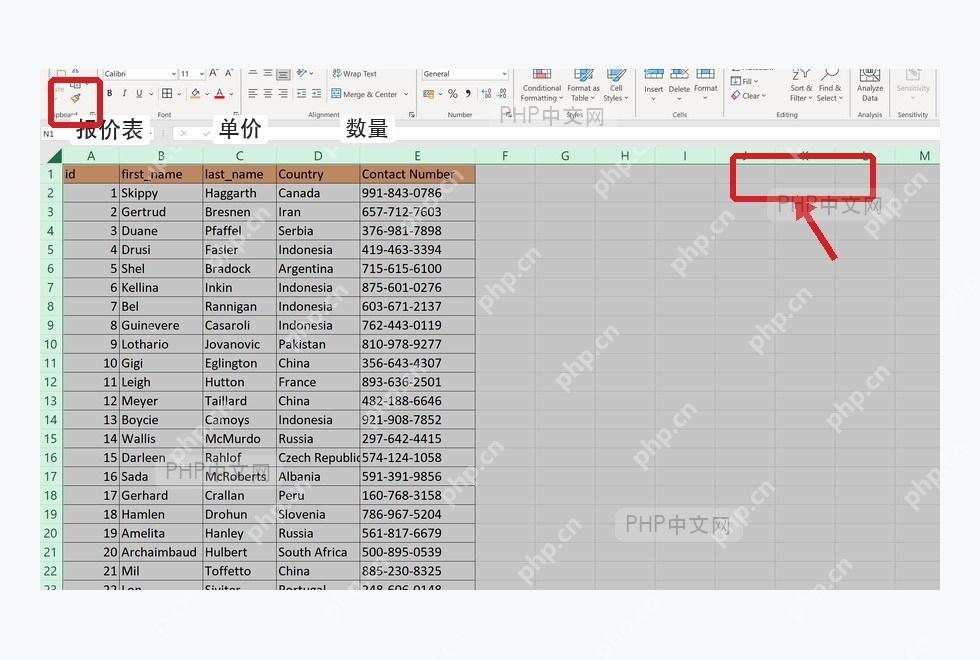Align cell text to the right

coord(283,94)
